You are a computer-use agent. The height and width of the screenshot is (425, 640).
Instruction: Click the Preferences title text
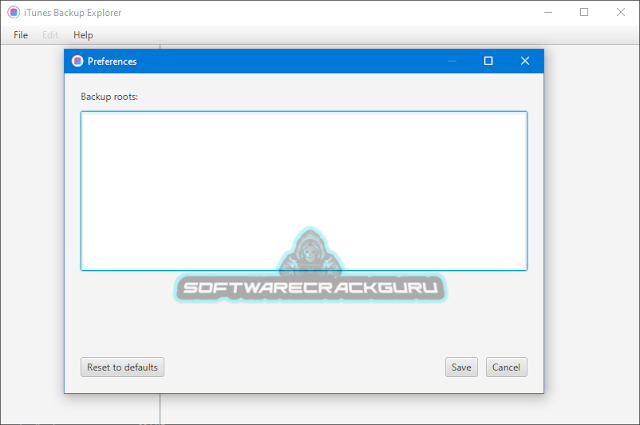[x=112, y=61]
